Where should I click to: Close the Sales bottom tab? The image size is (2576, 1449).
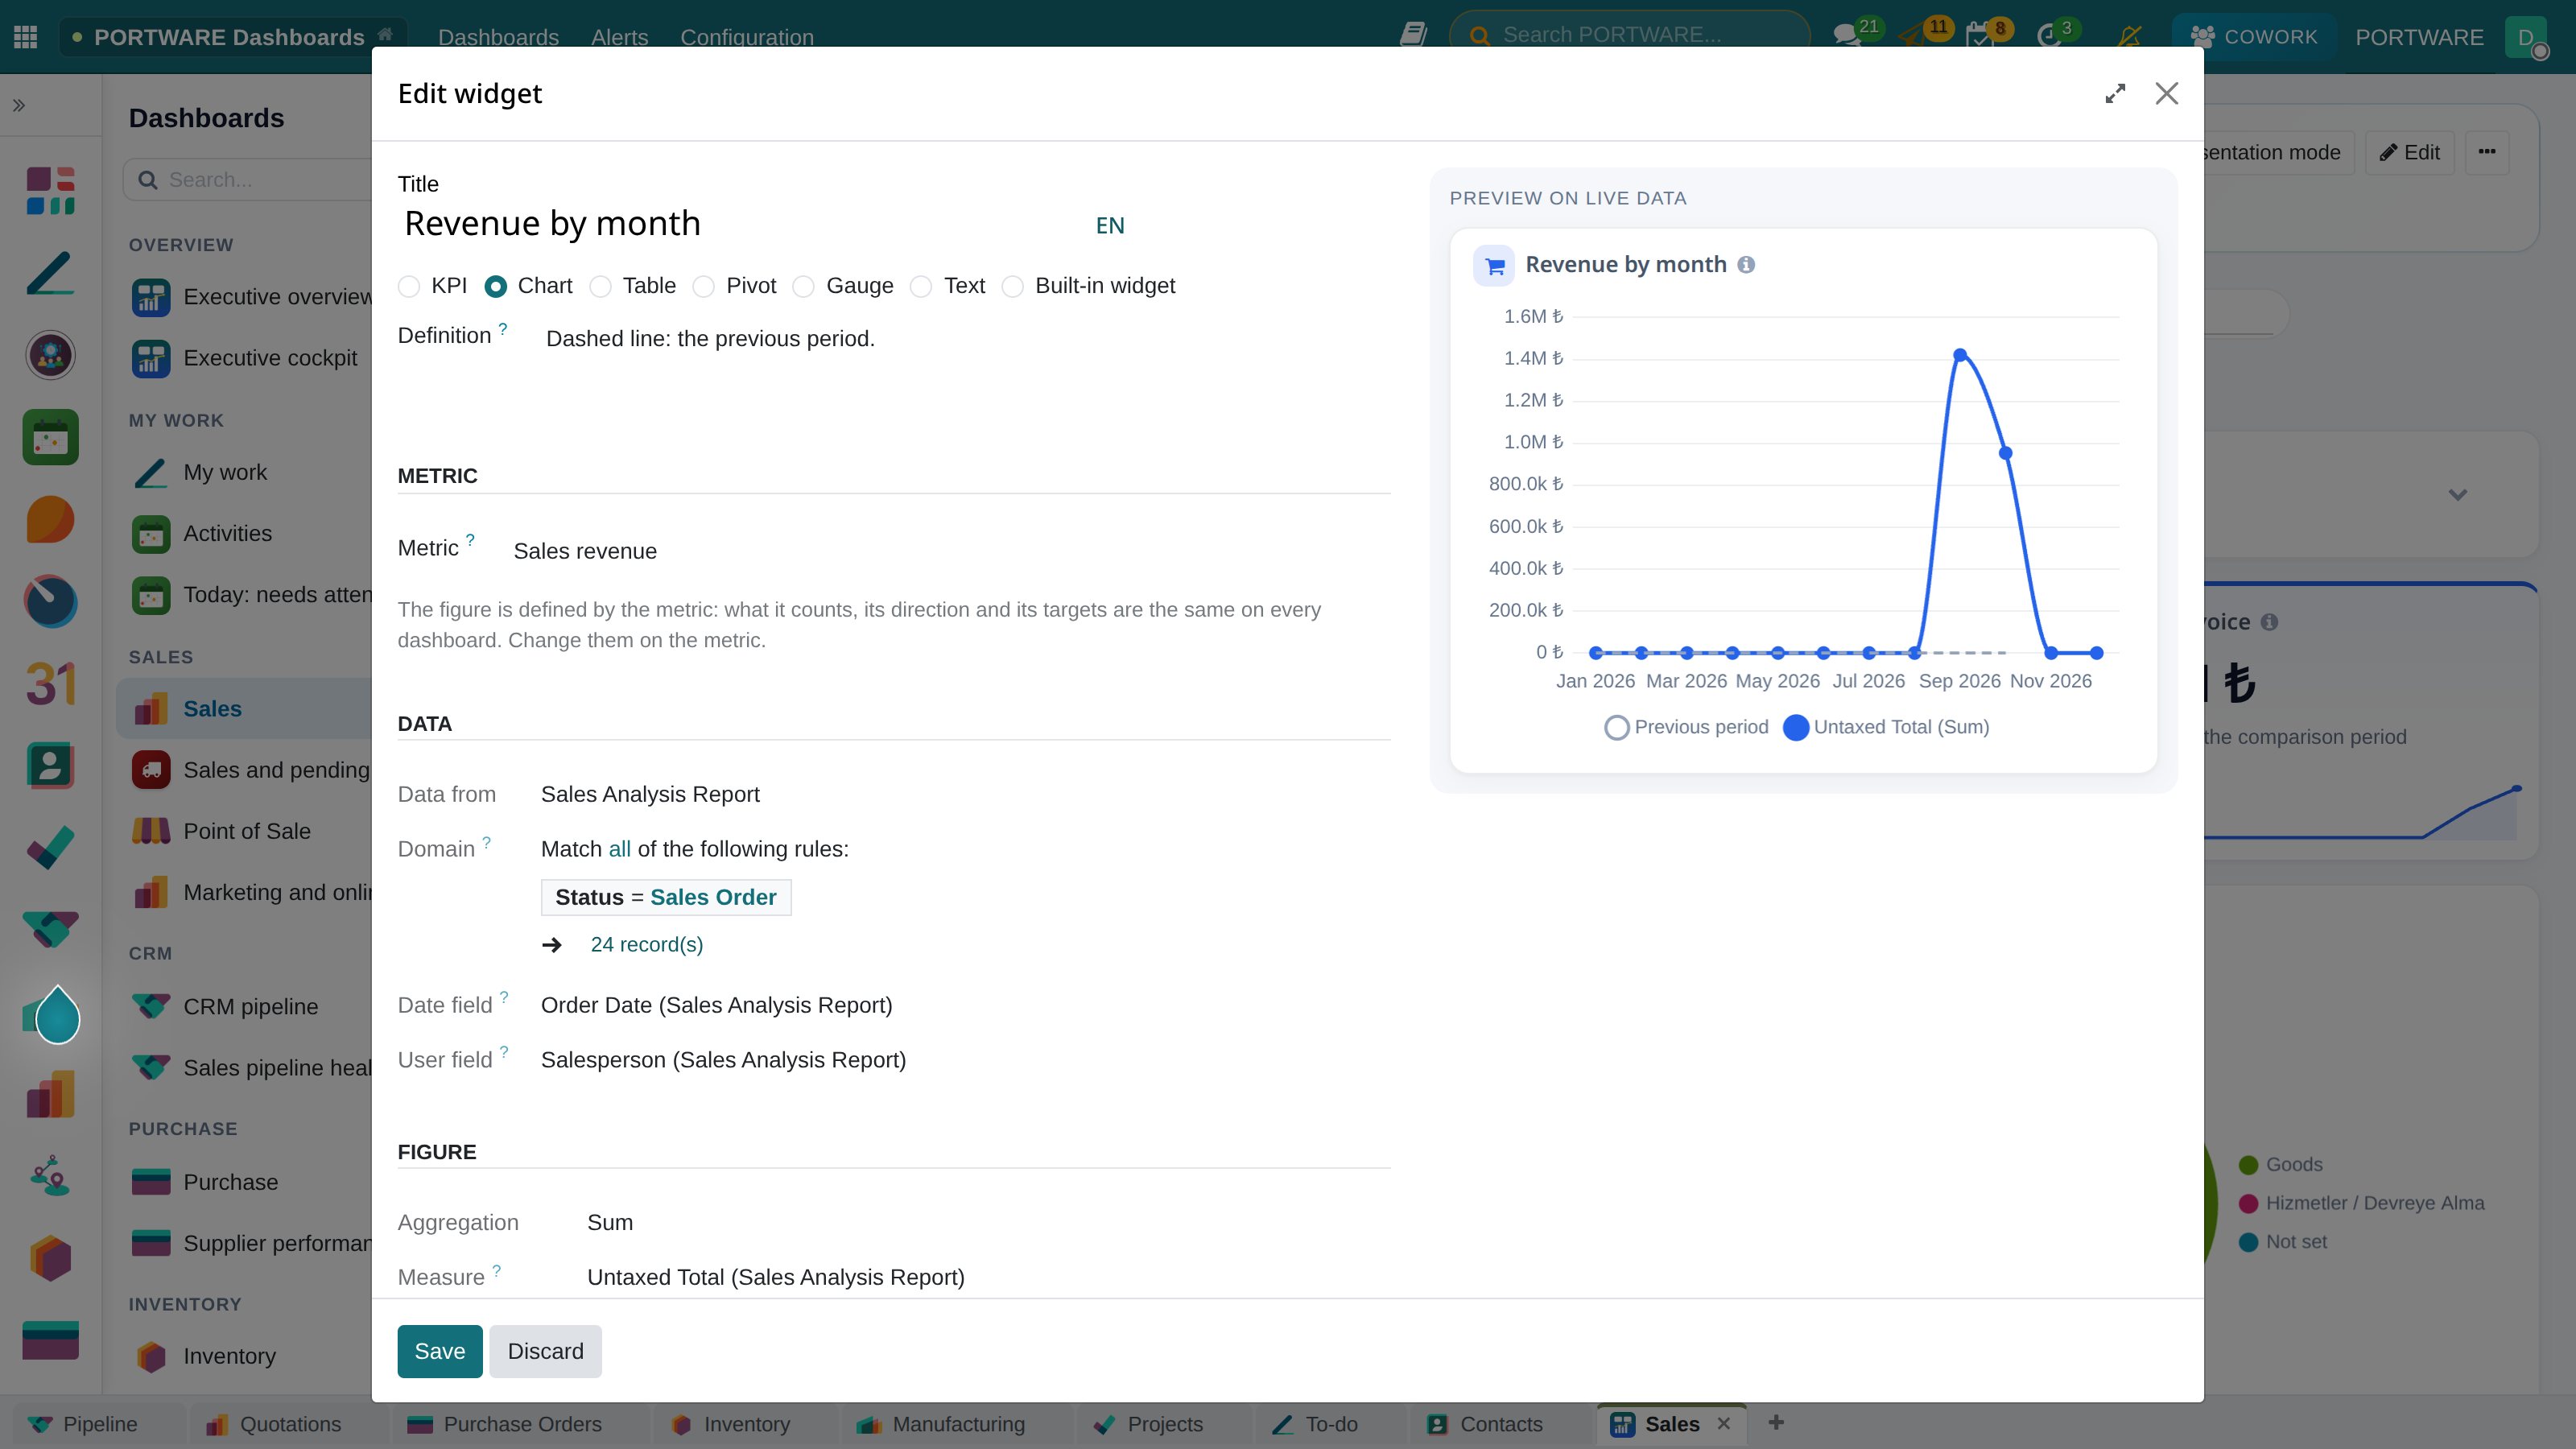pos(1724,1423)
